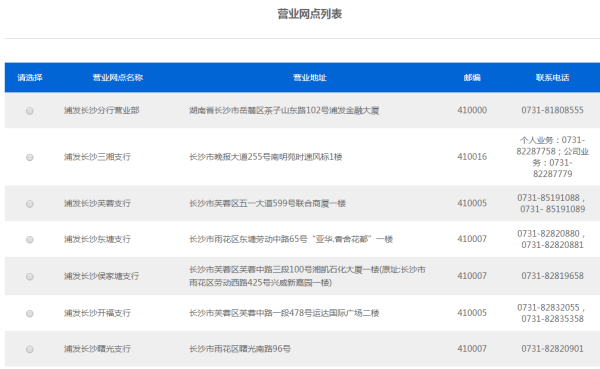Click branch name 浦发长沙曙光支行
Viewport: 600px width, 369px height.
click(x=97, y=349)
